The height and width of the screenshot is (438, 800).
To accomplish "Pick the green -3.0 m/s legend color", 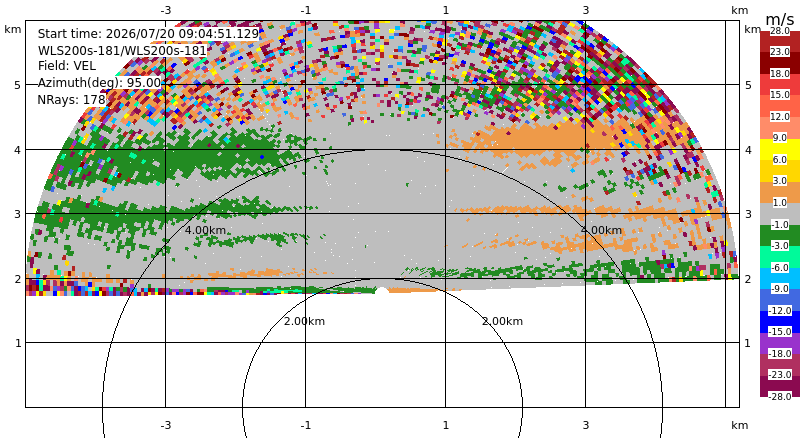I will 780,235.
